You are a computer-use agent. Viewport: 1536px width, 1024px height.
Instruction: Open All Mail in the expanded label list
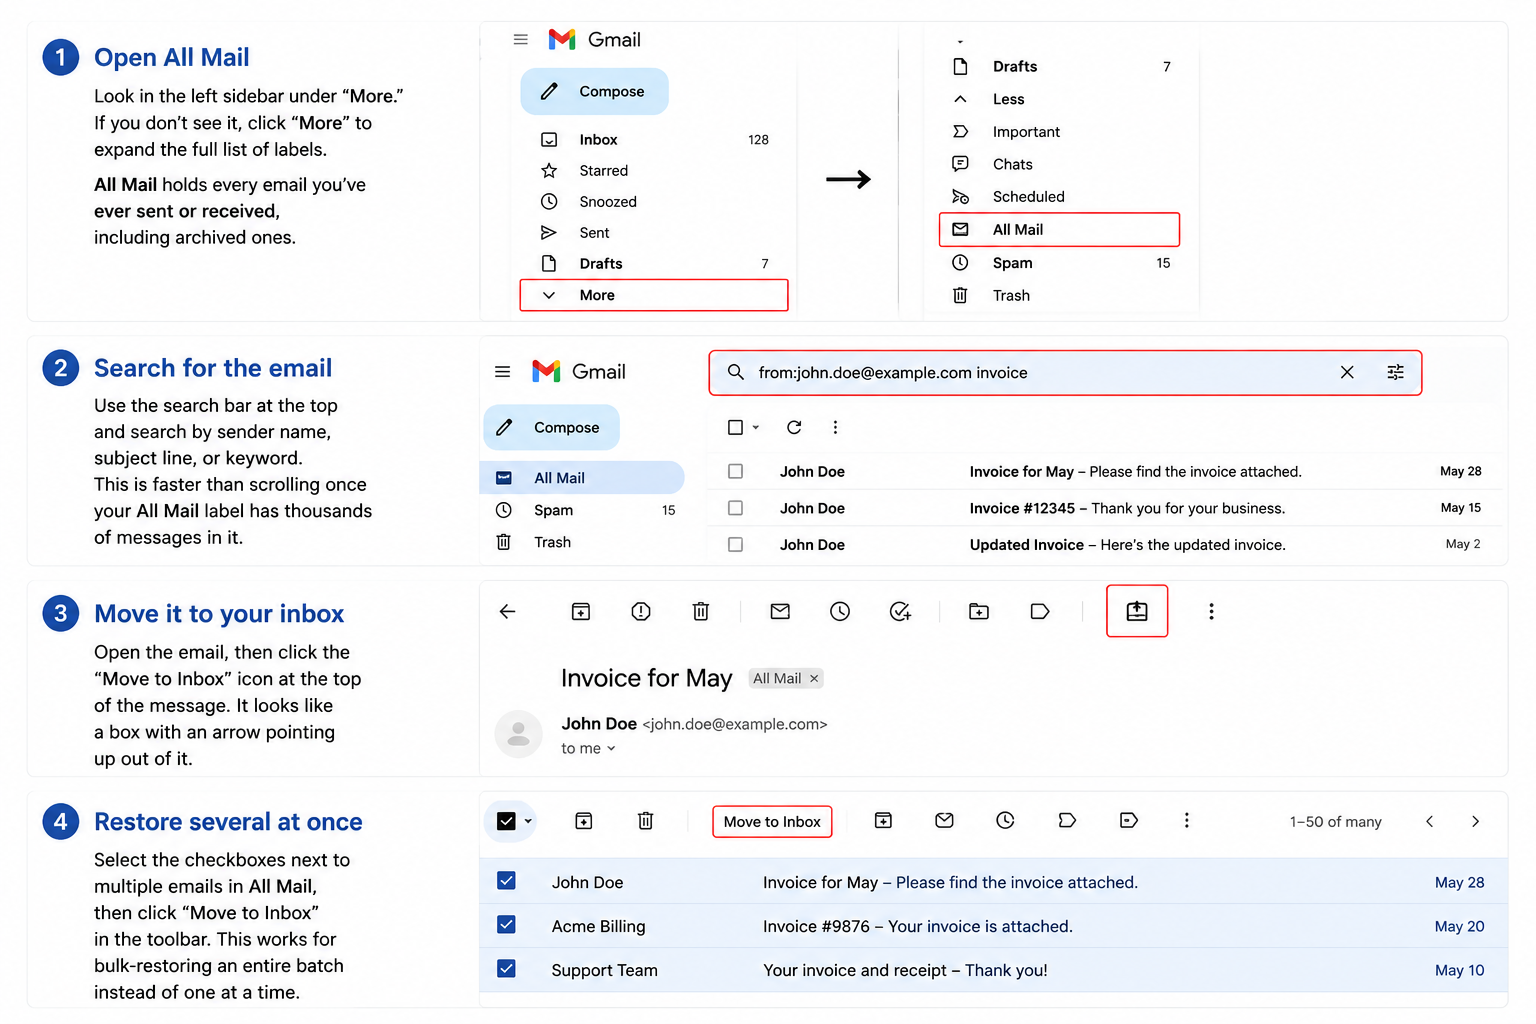coord(1060,229)
